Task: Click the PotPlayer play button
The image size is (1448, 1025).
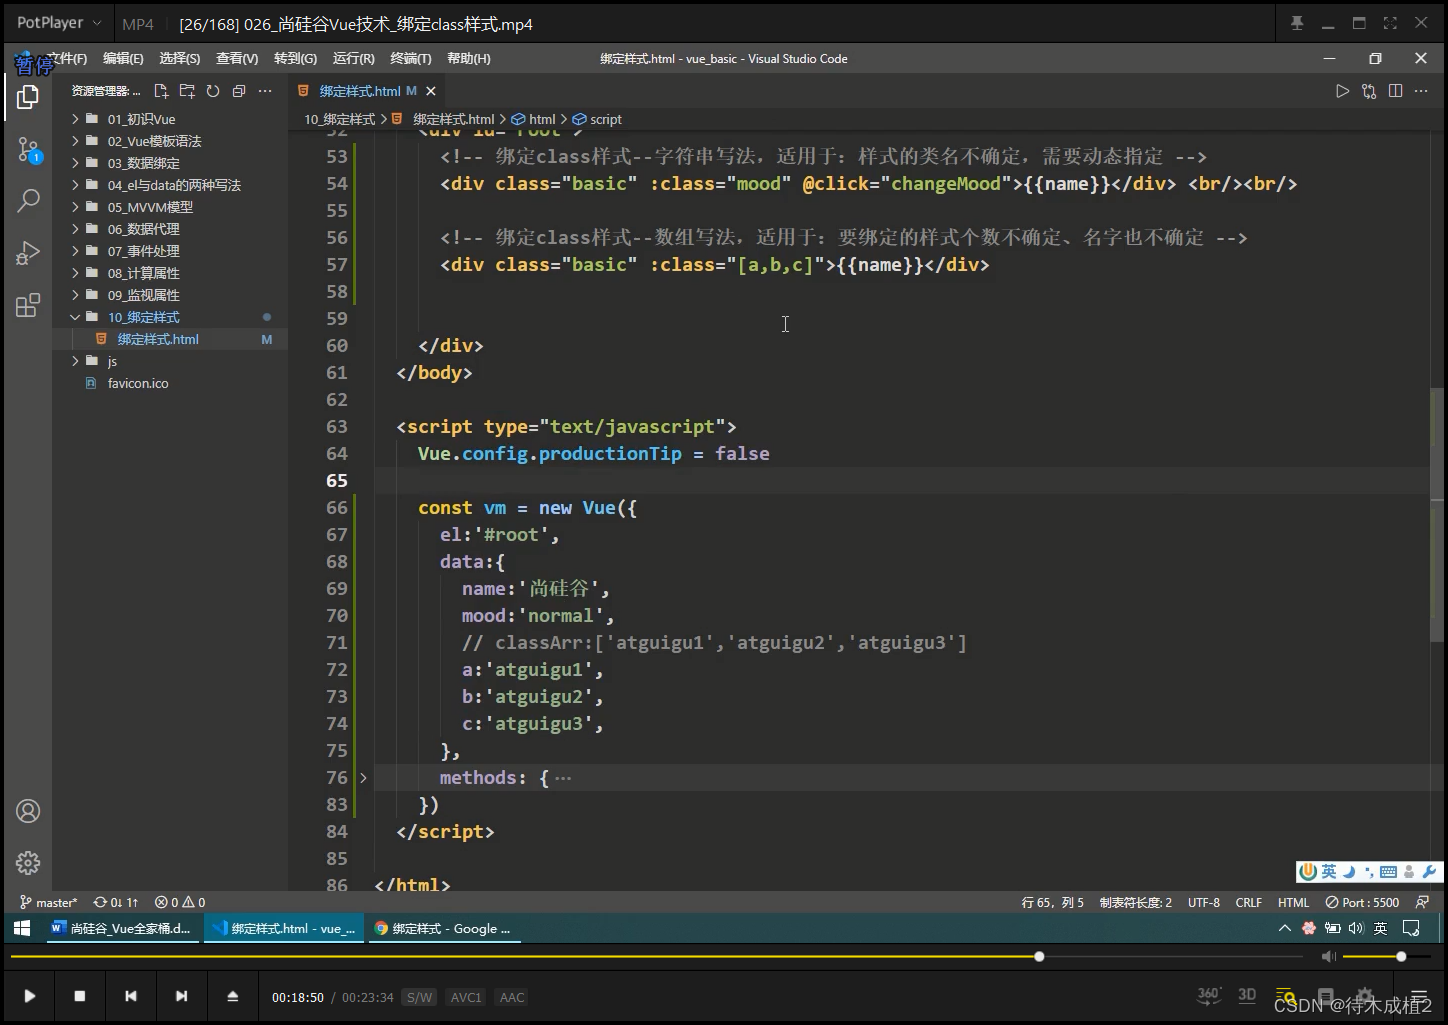Action: tap(29, 996)
